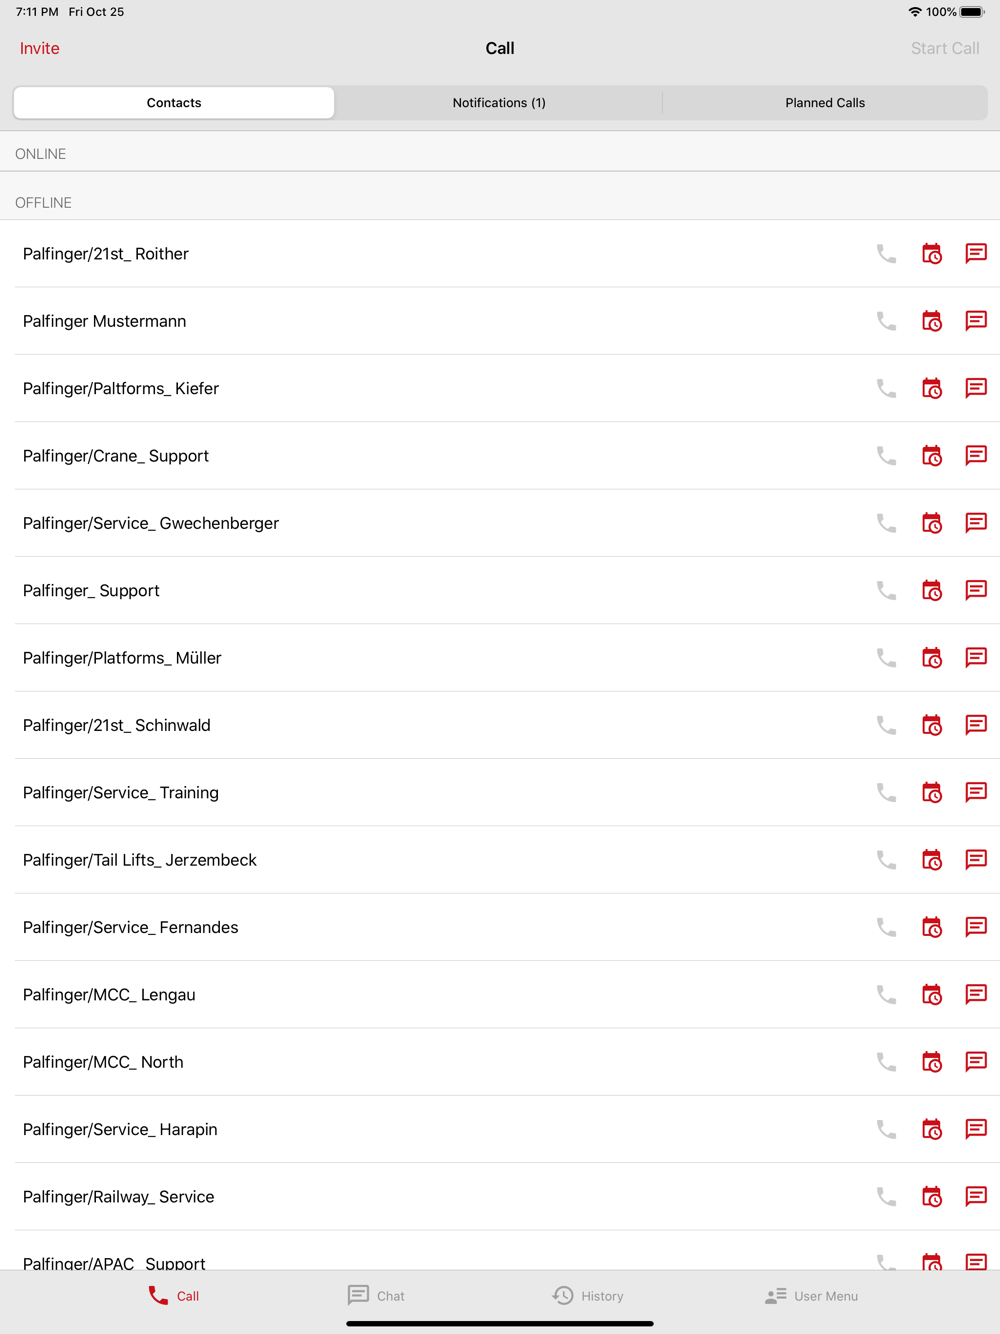1000x1334 pixels.
Task: Call Palfinger/Service_ Training via phone icon
Action: pos(886,793)
